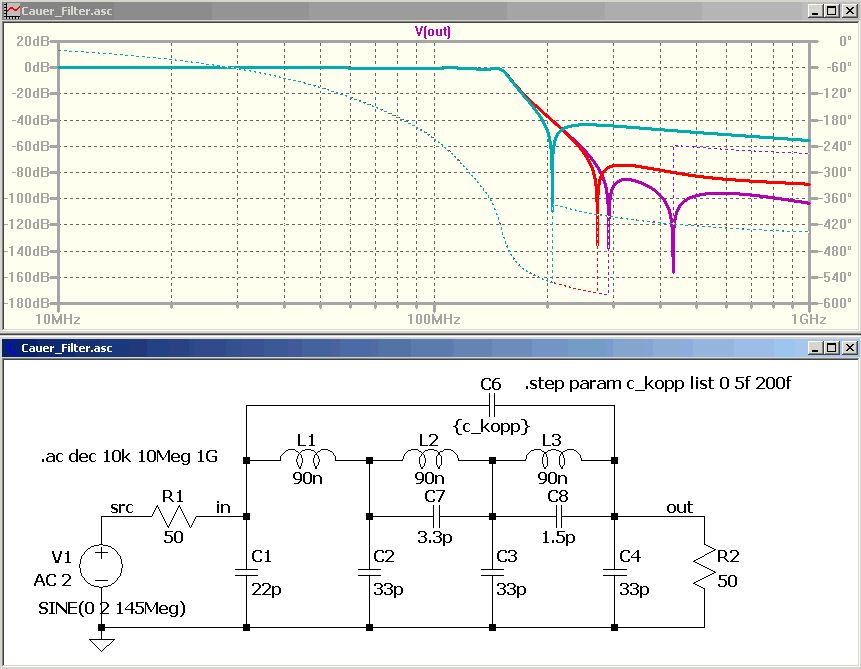Screen dimensions: 861x669
Task: Click the 100MHz frequency axis label
Action: pos(433,319)
